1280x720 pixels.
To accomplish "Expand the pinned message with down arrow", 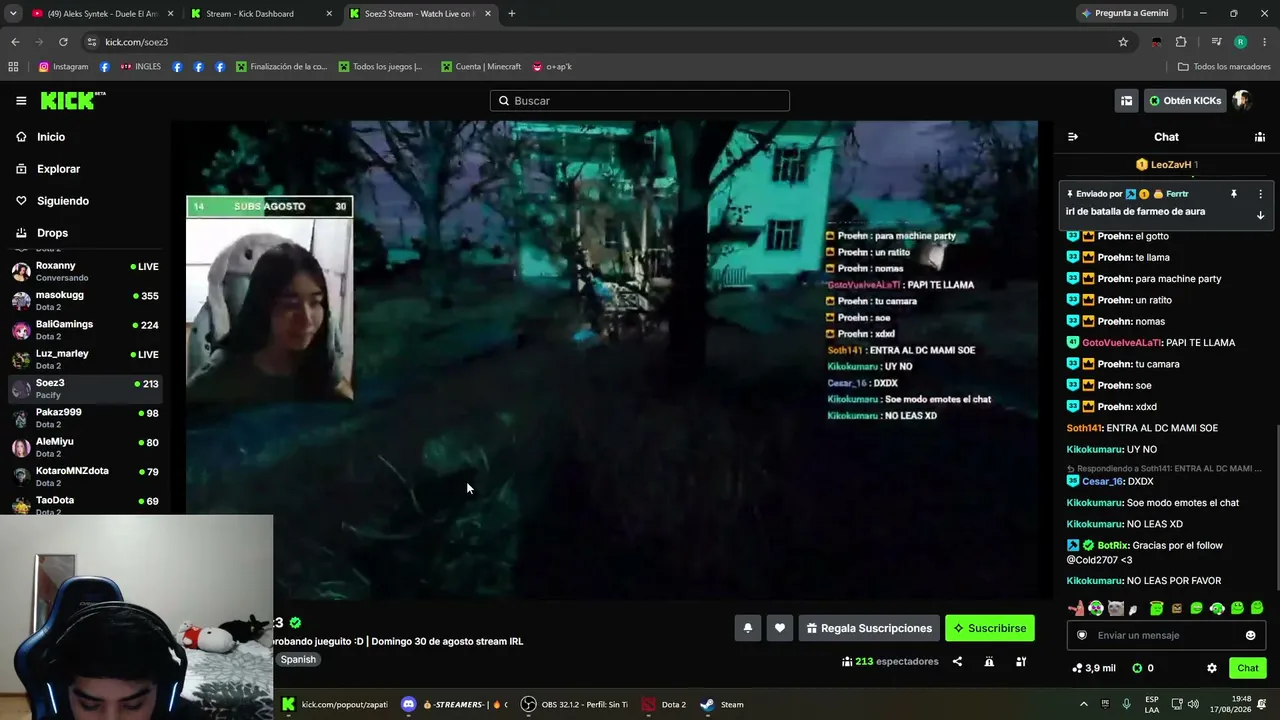I will (x=1260, y=215).
